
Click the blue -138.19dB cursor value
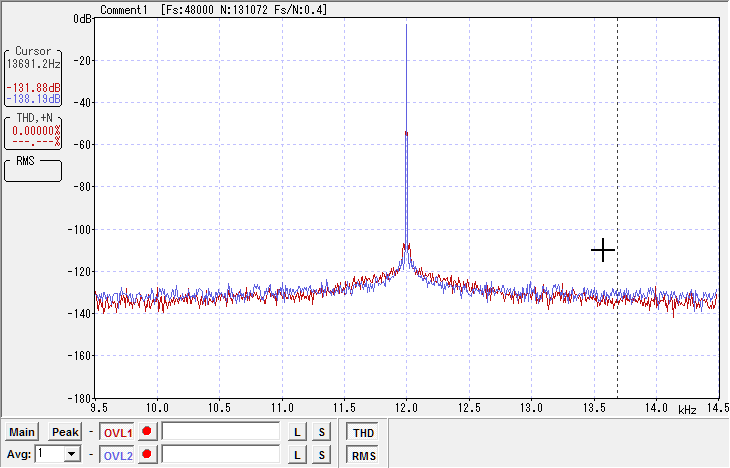click(x=34, y=99)
